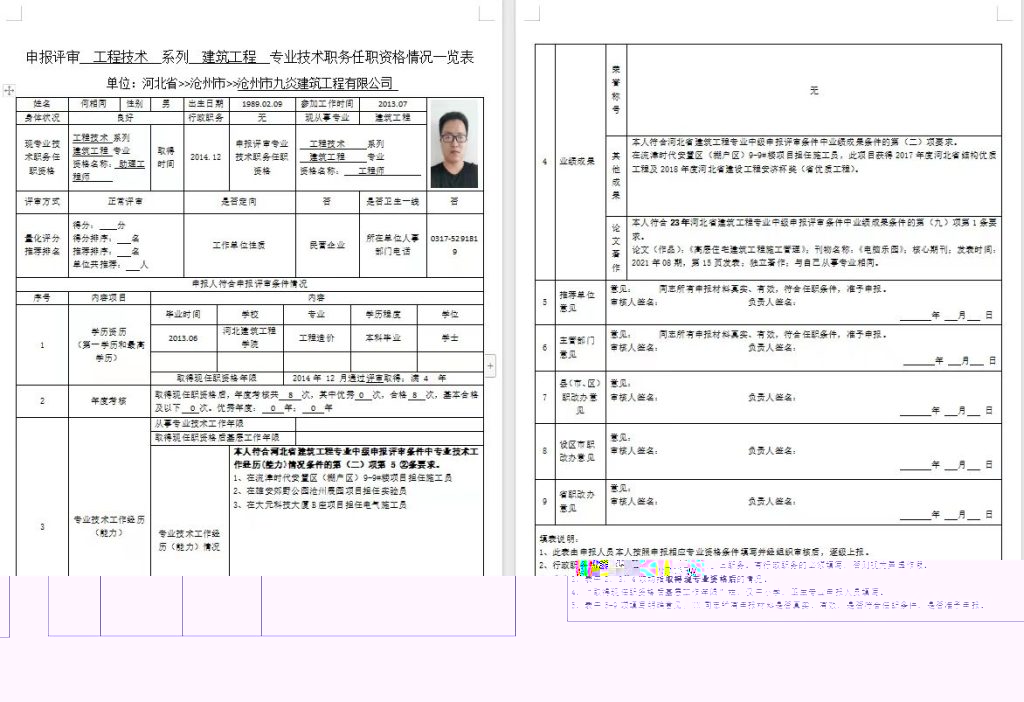Click the 量化评分推荐排名 label cell
The image size is (1024, 702).
[x=42, y=245]
